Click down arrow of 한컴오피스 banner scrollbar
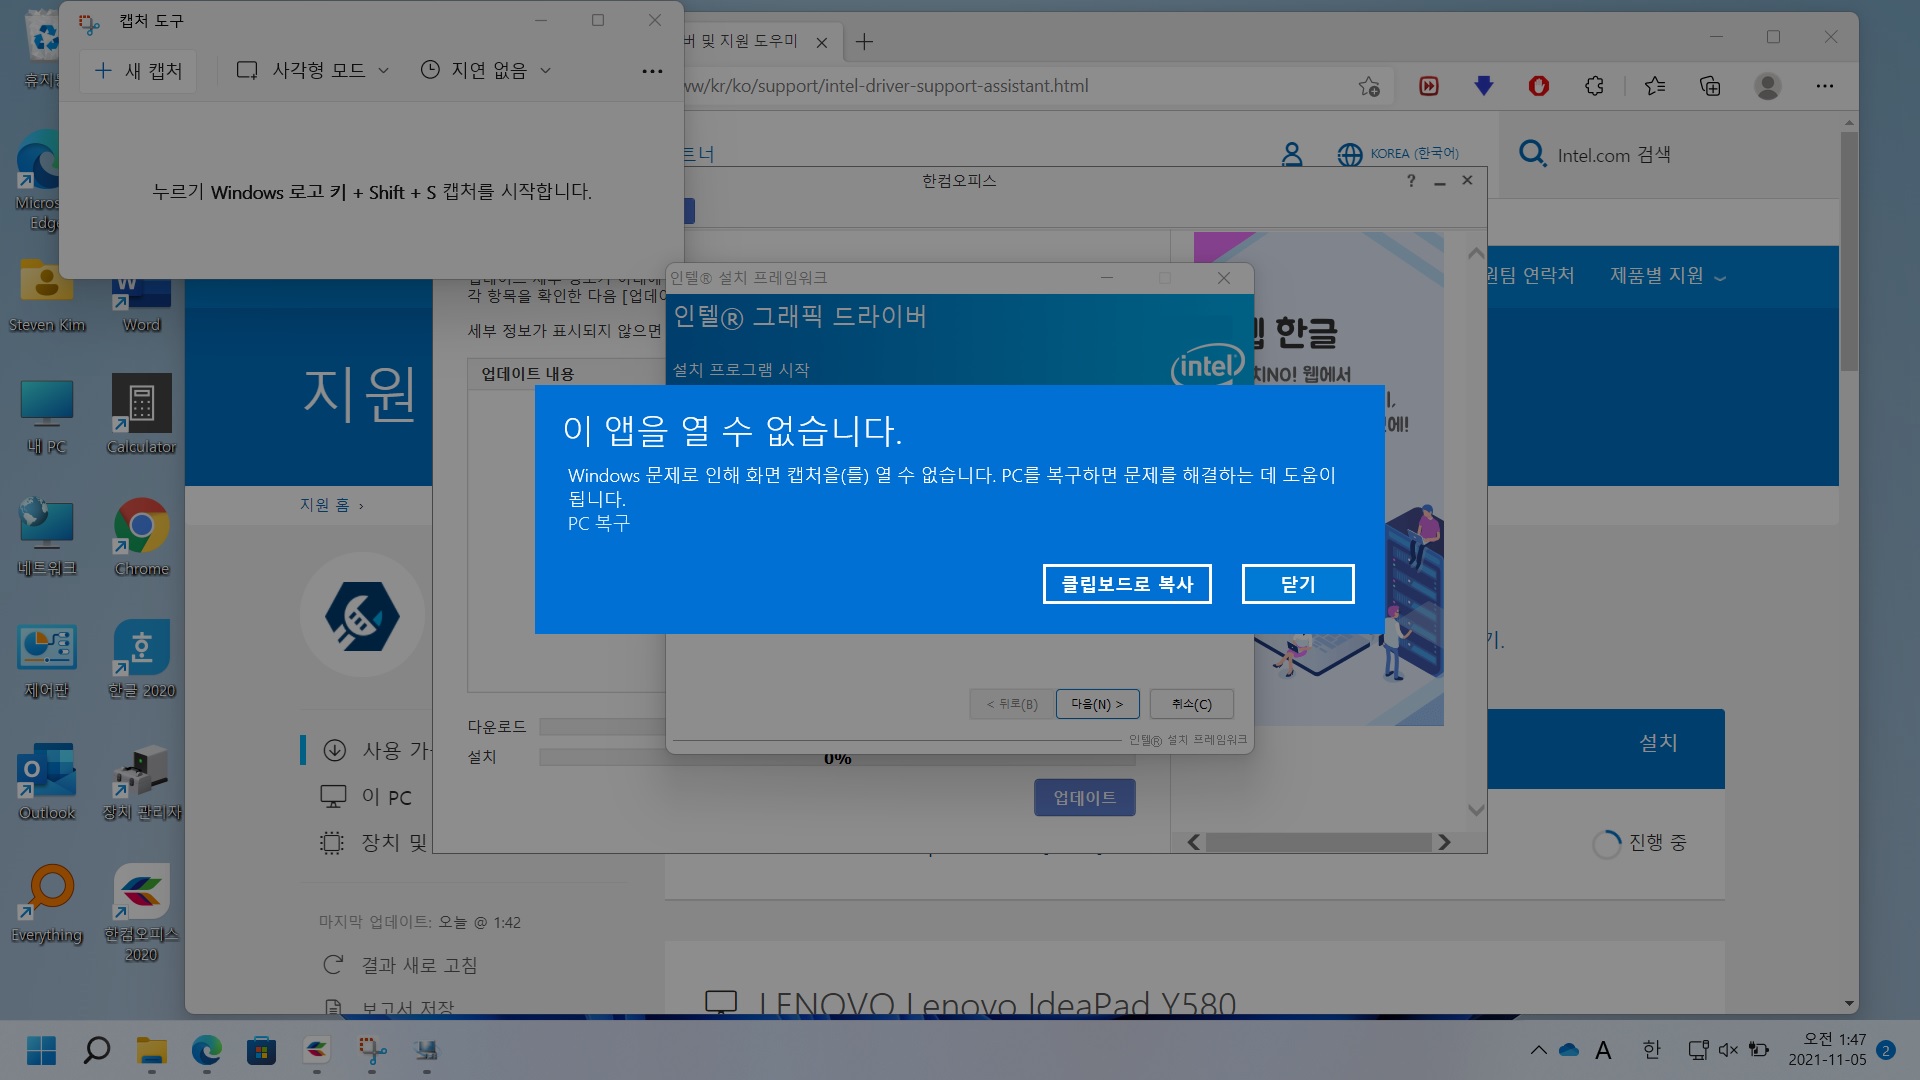The width and height of the screenshot is (1920, 1080). pos(1476,809)
